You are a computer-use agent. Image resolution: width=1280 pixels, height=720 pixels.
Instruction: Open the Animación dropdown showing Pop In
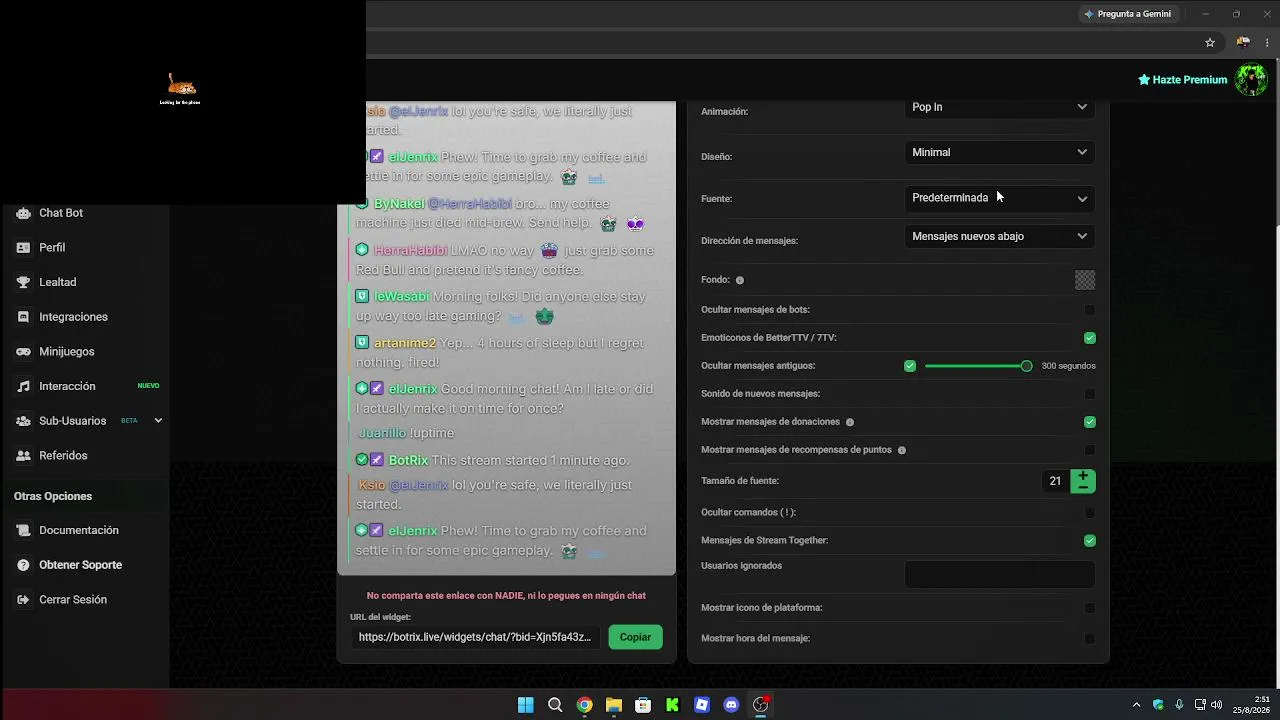tap(999, 108)
